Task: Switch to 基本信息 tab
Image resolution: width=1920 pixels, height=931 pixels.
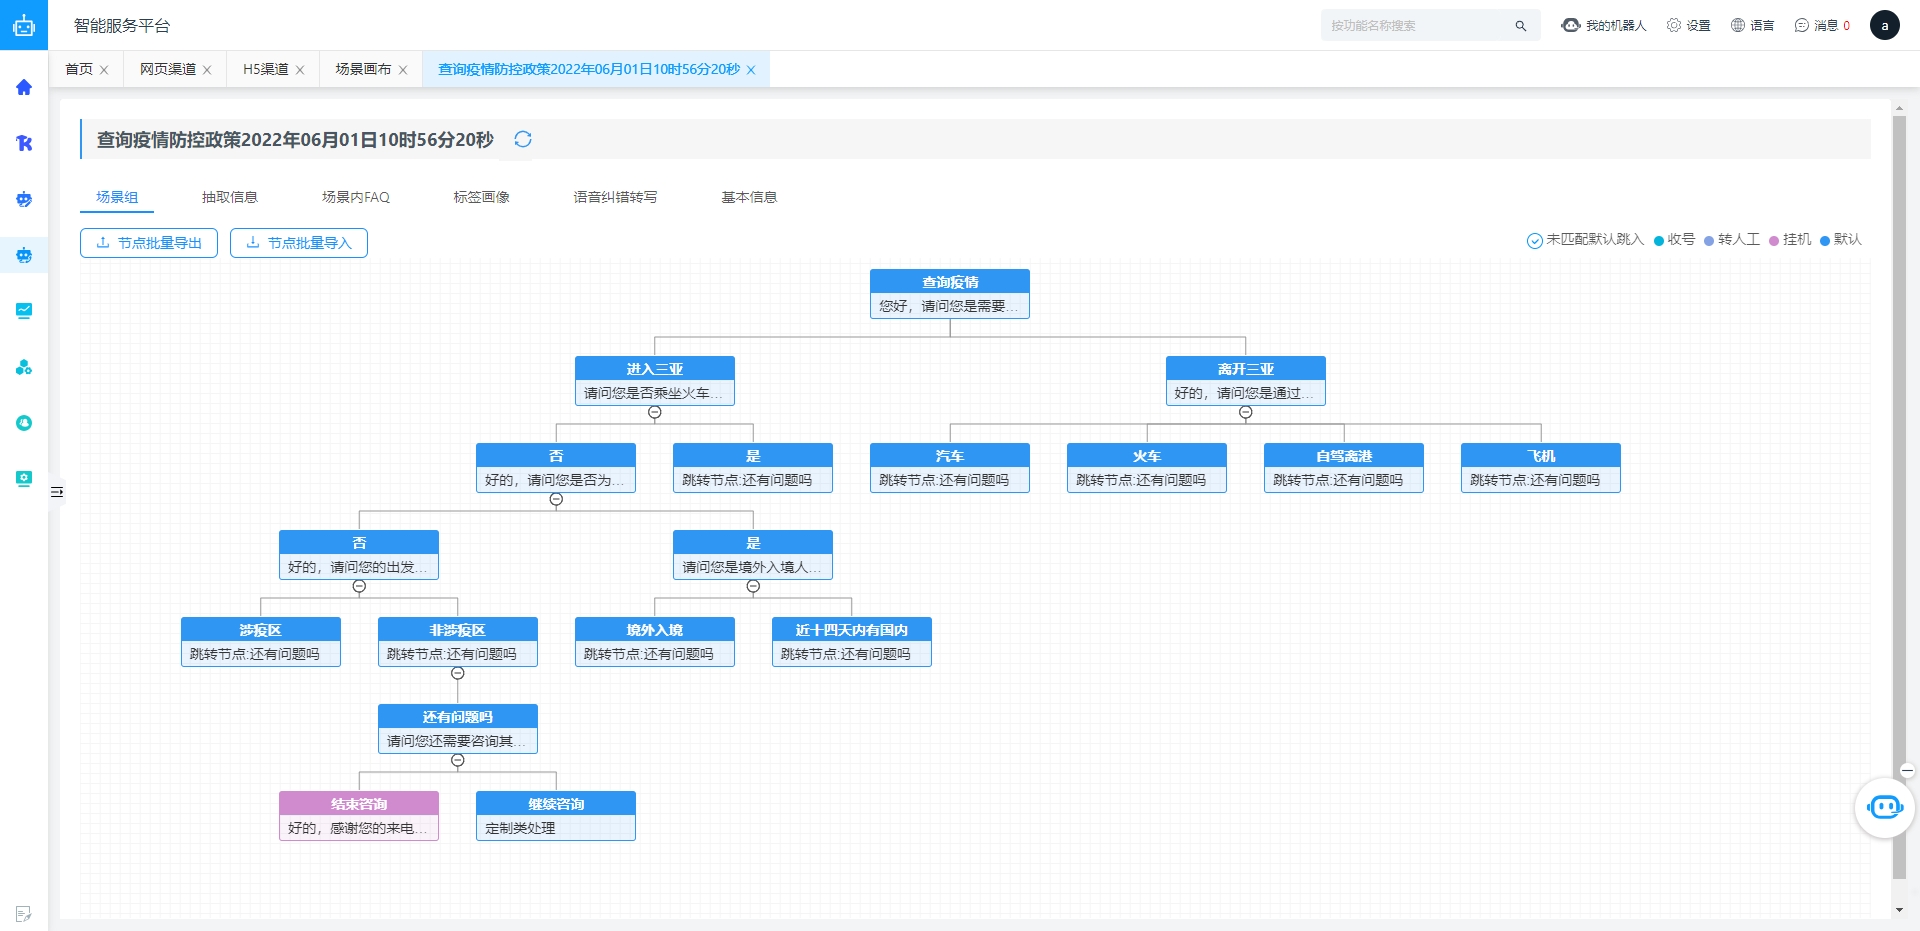Action: 749,197
